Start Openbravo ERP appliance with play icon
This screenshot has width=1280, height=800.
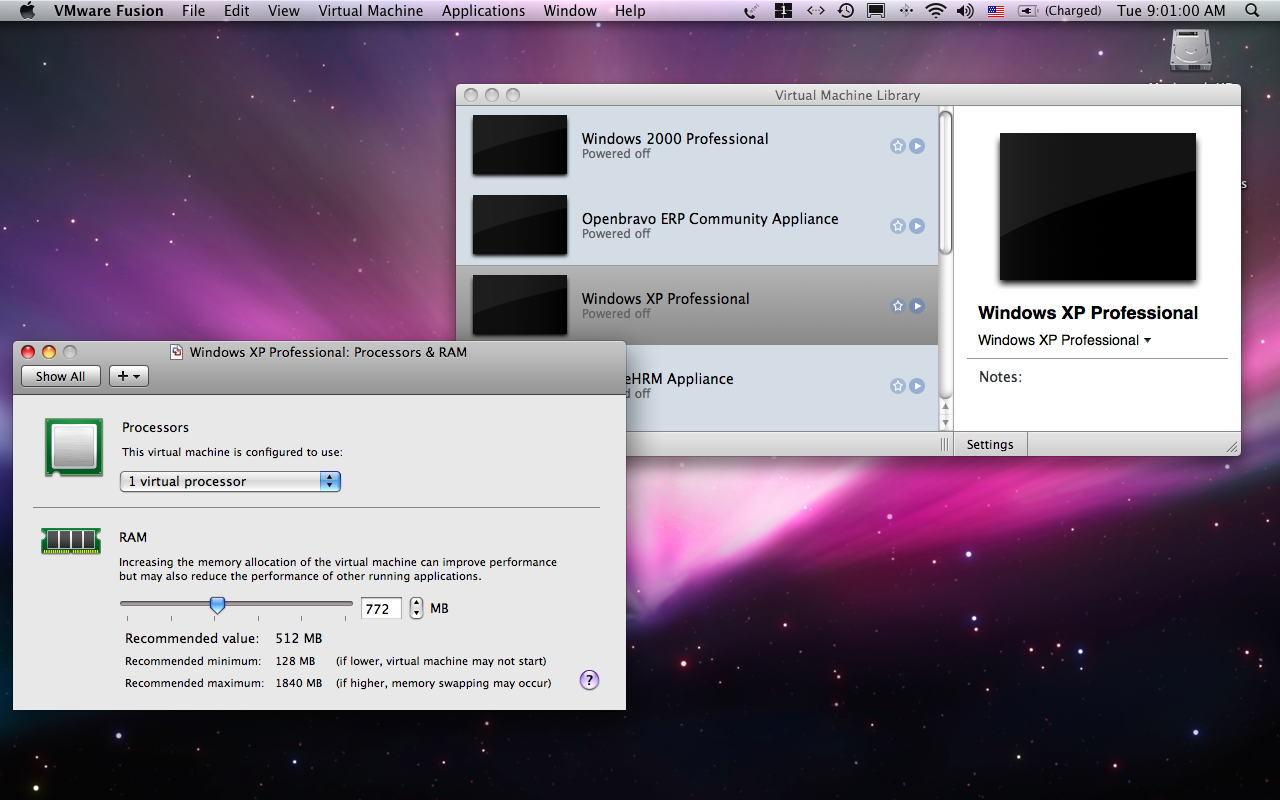[917, 226]
